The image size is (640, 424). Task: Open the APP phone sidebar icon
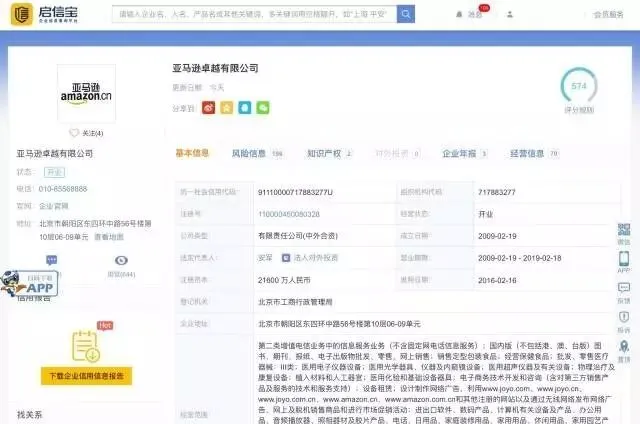[624, 259]
